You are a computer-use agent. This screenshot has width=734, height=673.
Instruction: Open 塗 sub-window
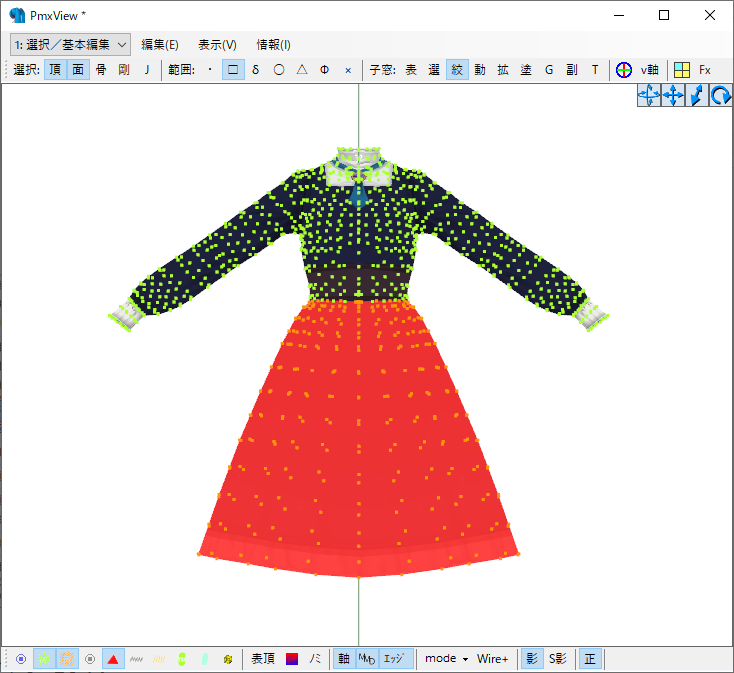[x=526, y=70]
